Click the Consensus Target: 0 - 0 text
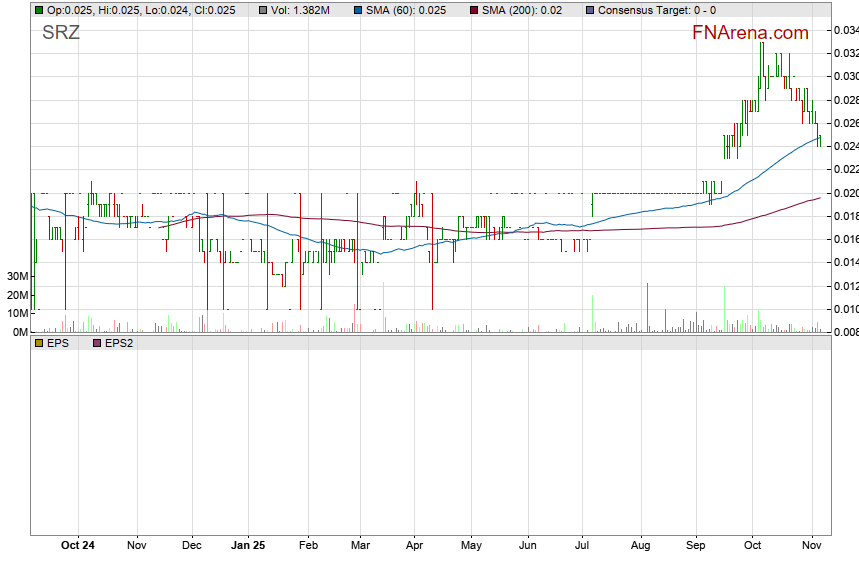Screen dimensions: 859x566 pyautogui.click(x=656, y=10)
